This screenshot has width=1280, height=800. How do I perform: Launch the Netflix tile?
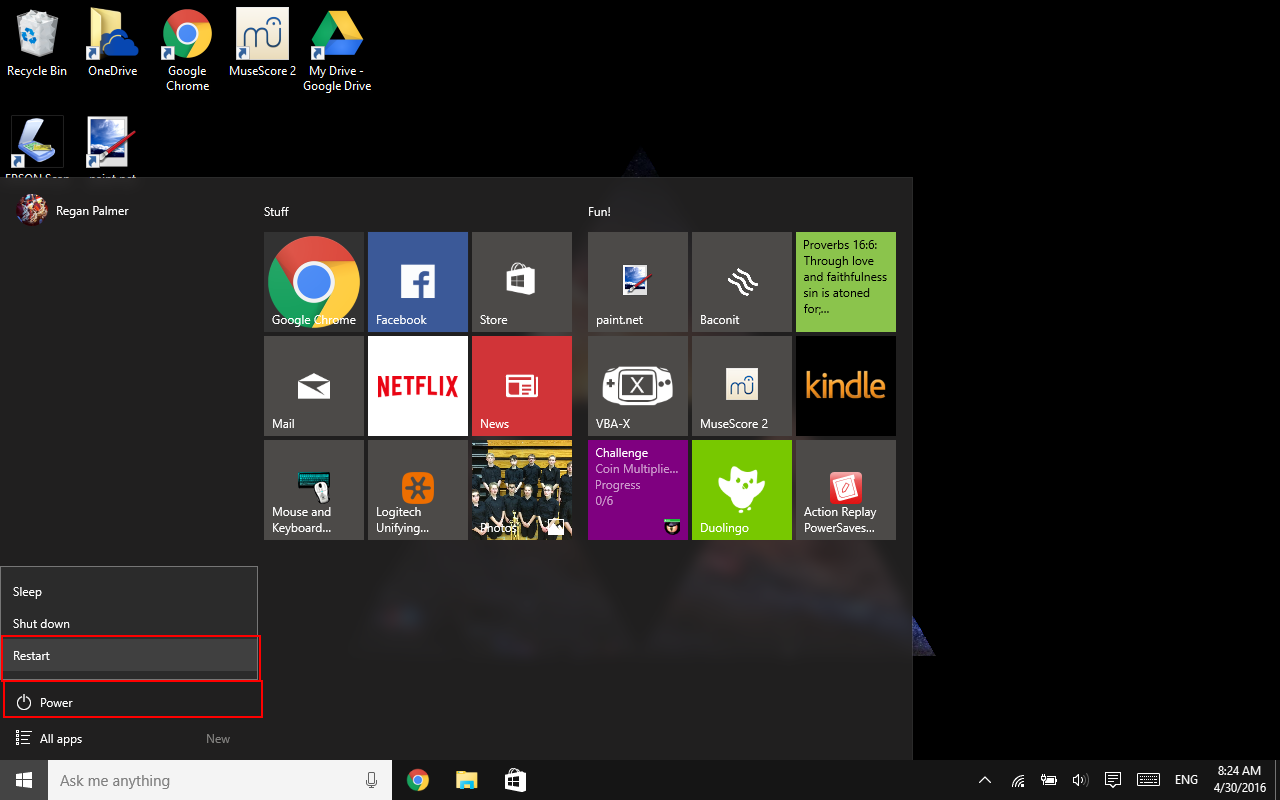tap(418, 386)
